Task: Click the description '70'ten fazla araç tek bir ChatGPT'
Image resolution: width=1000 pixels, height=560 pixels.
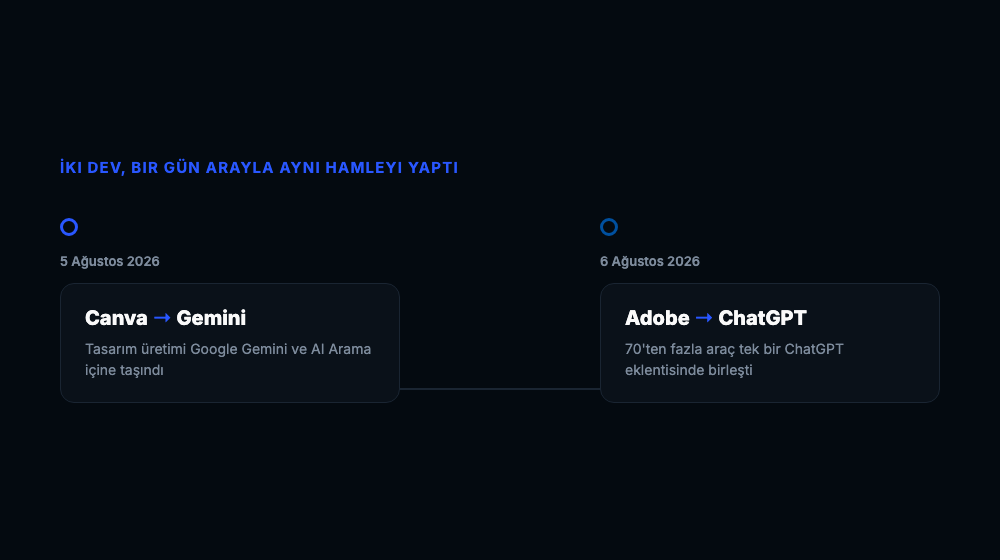Action: coord(734,359)
